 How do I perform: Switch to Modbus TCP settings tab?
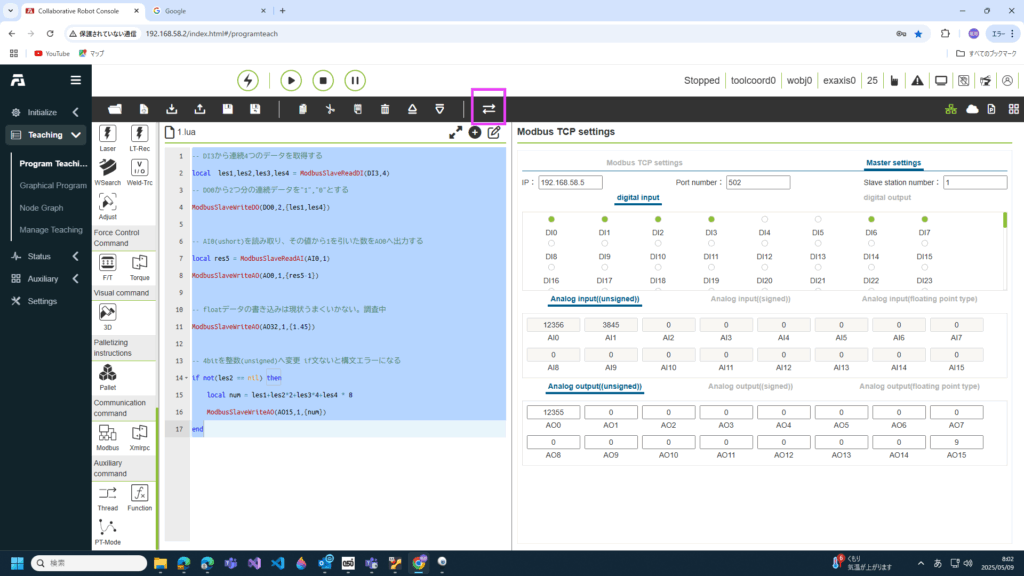[644, 163]
